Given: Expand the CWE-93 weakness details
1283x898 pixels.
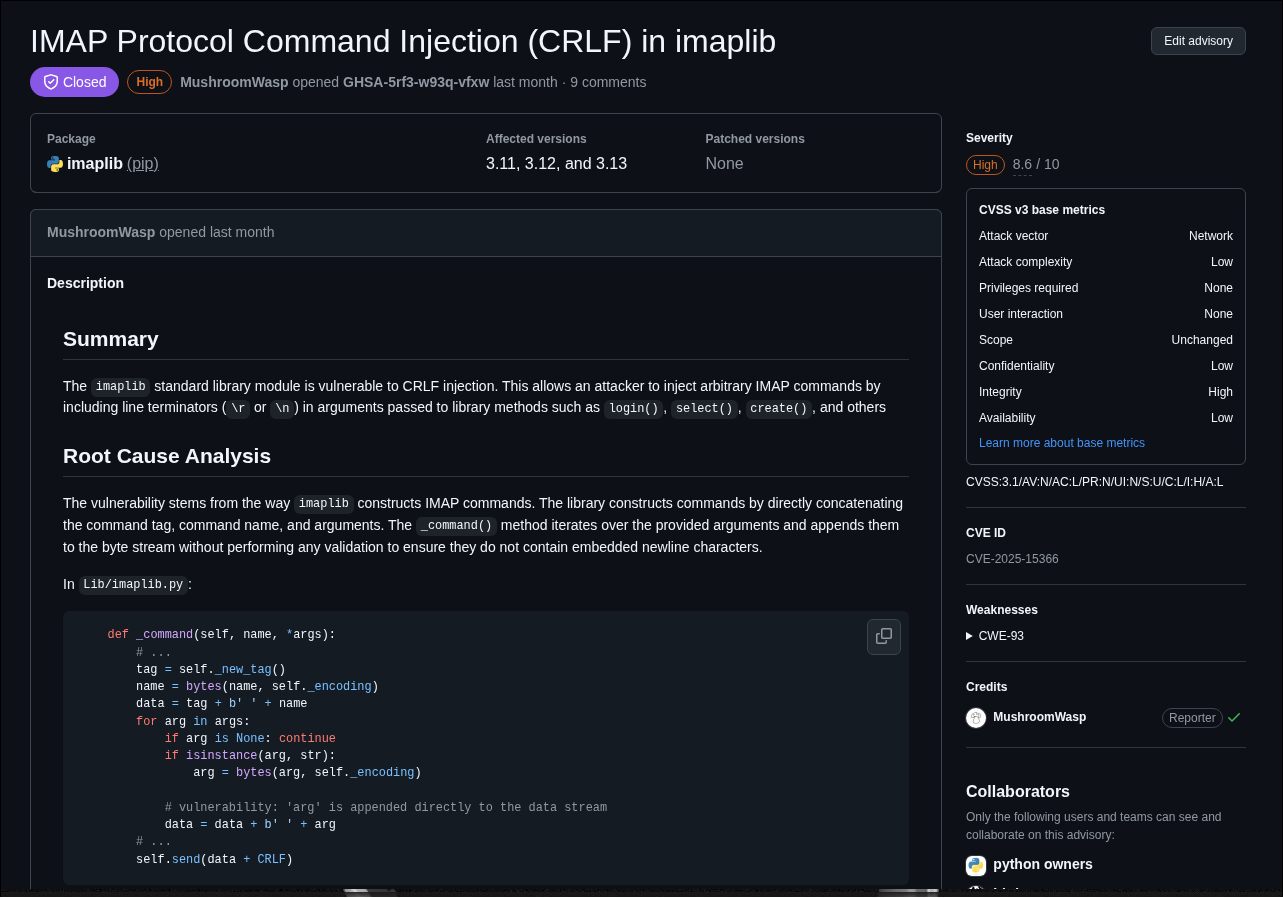Looking at the screenshot, I should pyautogui.click(x=995, y=636).
